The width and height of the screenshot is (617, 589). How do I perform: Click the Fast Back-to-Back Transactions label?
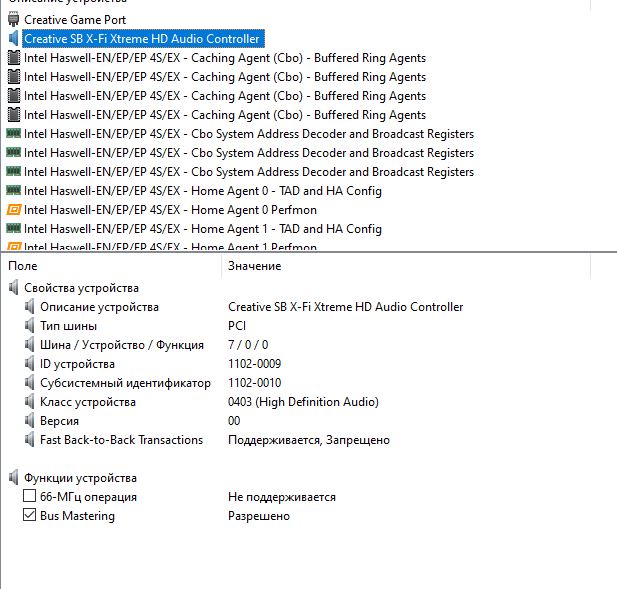tap(121, 439)
